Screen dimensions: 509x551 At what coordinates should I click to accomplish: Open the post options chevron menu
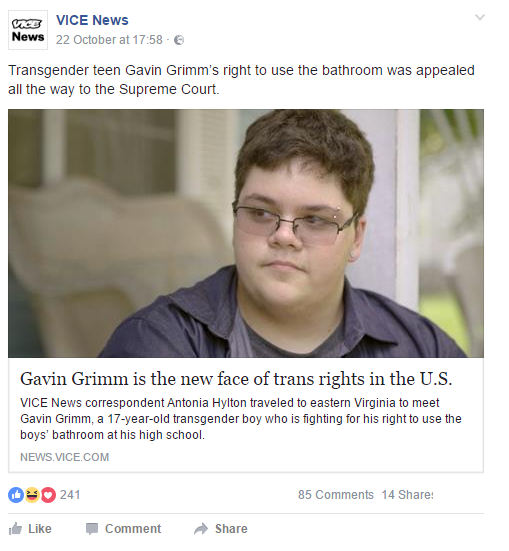pos(480,17)
